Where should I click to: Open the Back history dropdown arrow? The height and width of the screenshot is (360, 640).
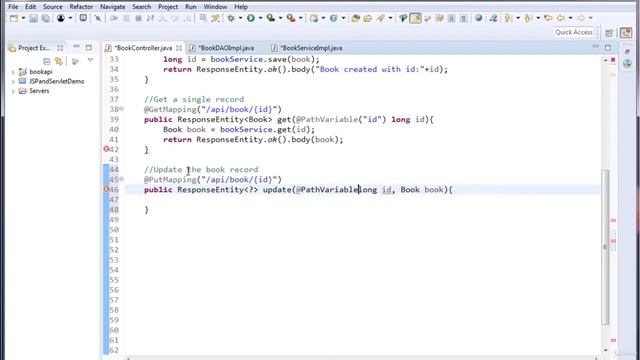click(x=570, y=18)
